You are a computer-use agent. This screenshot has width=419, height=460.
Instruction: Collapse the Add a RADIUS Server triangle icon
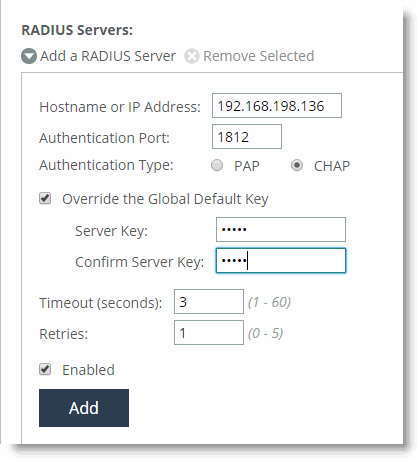(x=29, y=56)
